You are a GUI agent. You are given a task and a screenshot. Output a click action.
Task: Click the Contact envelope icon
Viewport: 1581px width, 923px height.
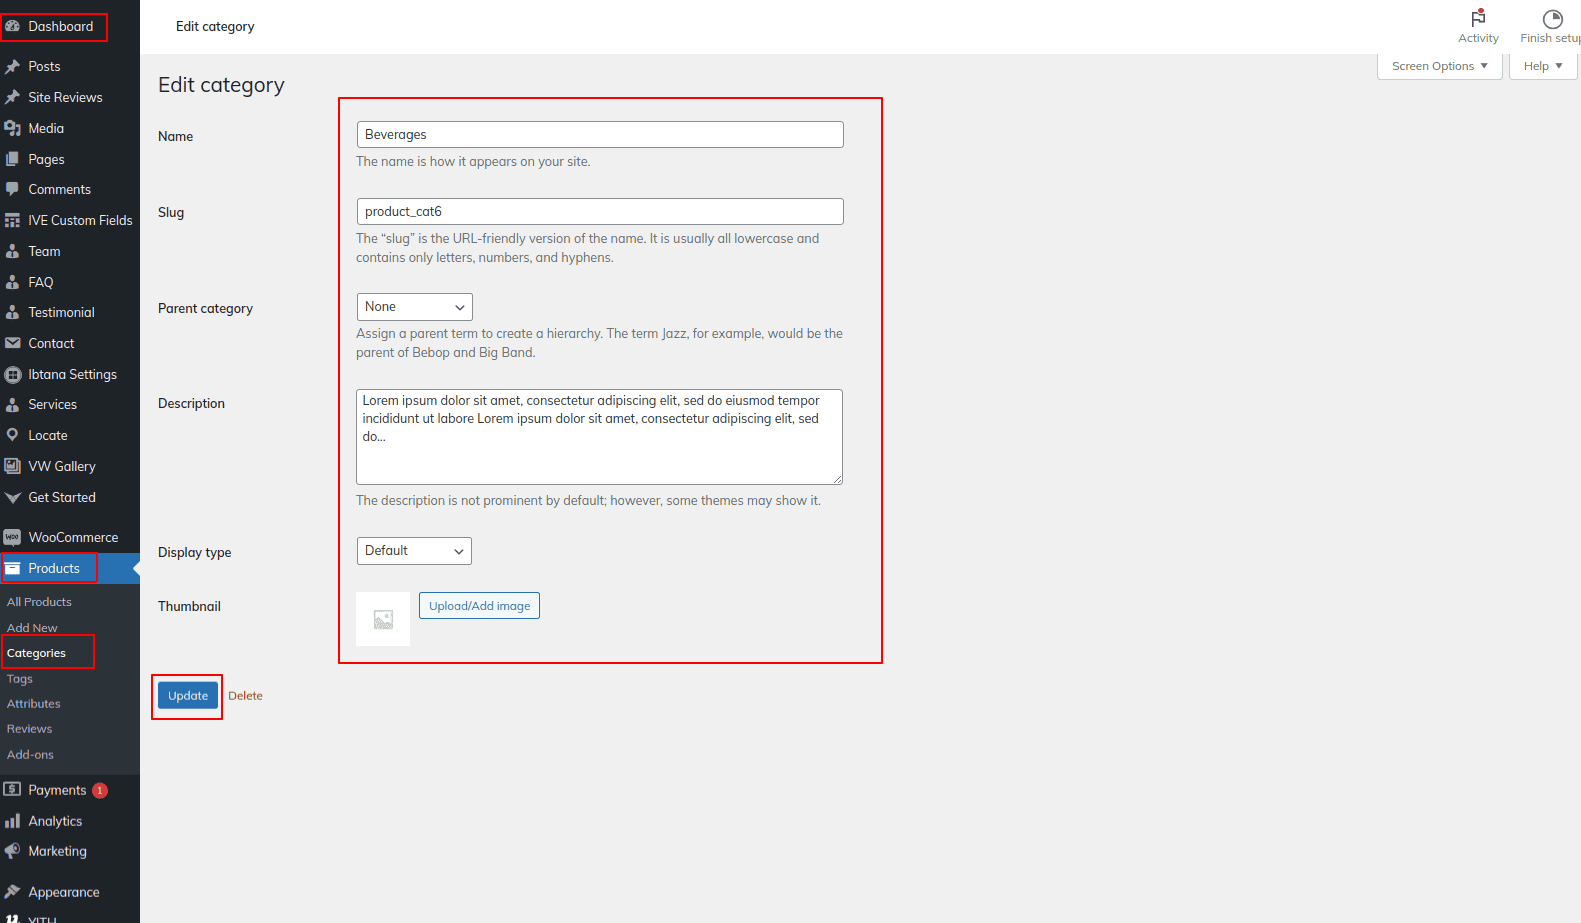pyautogui.click(x=13, y=343)
